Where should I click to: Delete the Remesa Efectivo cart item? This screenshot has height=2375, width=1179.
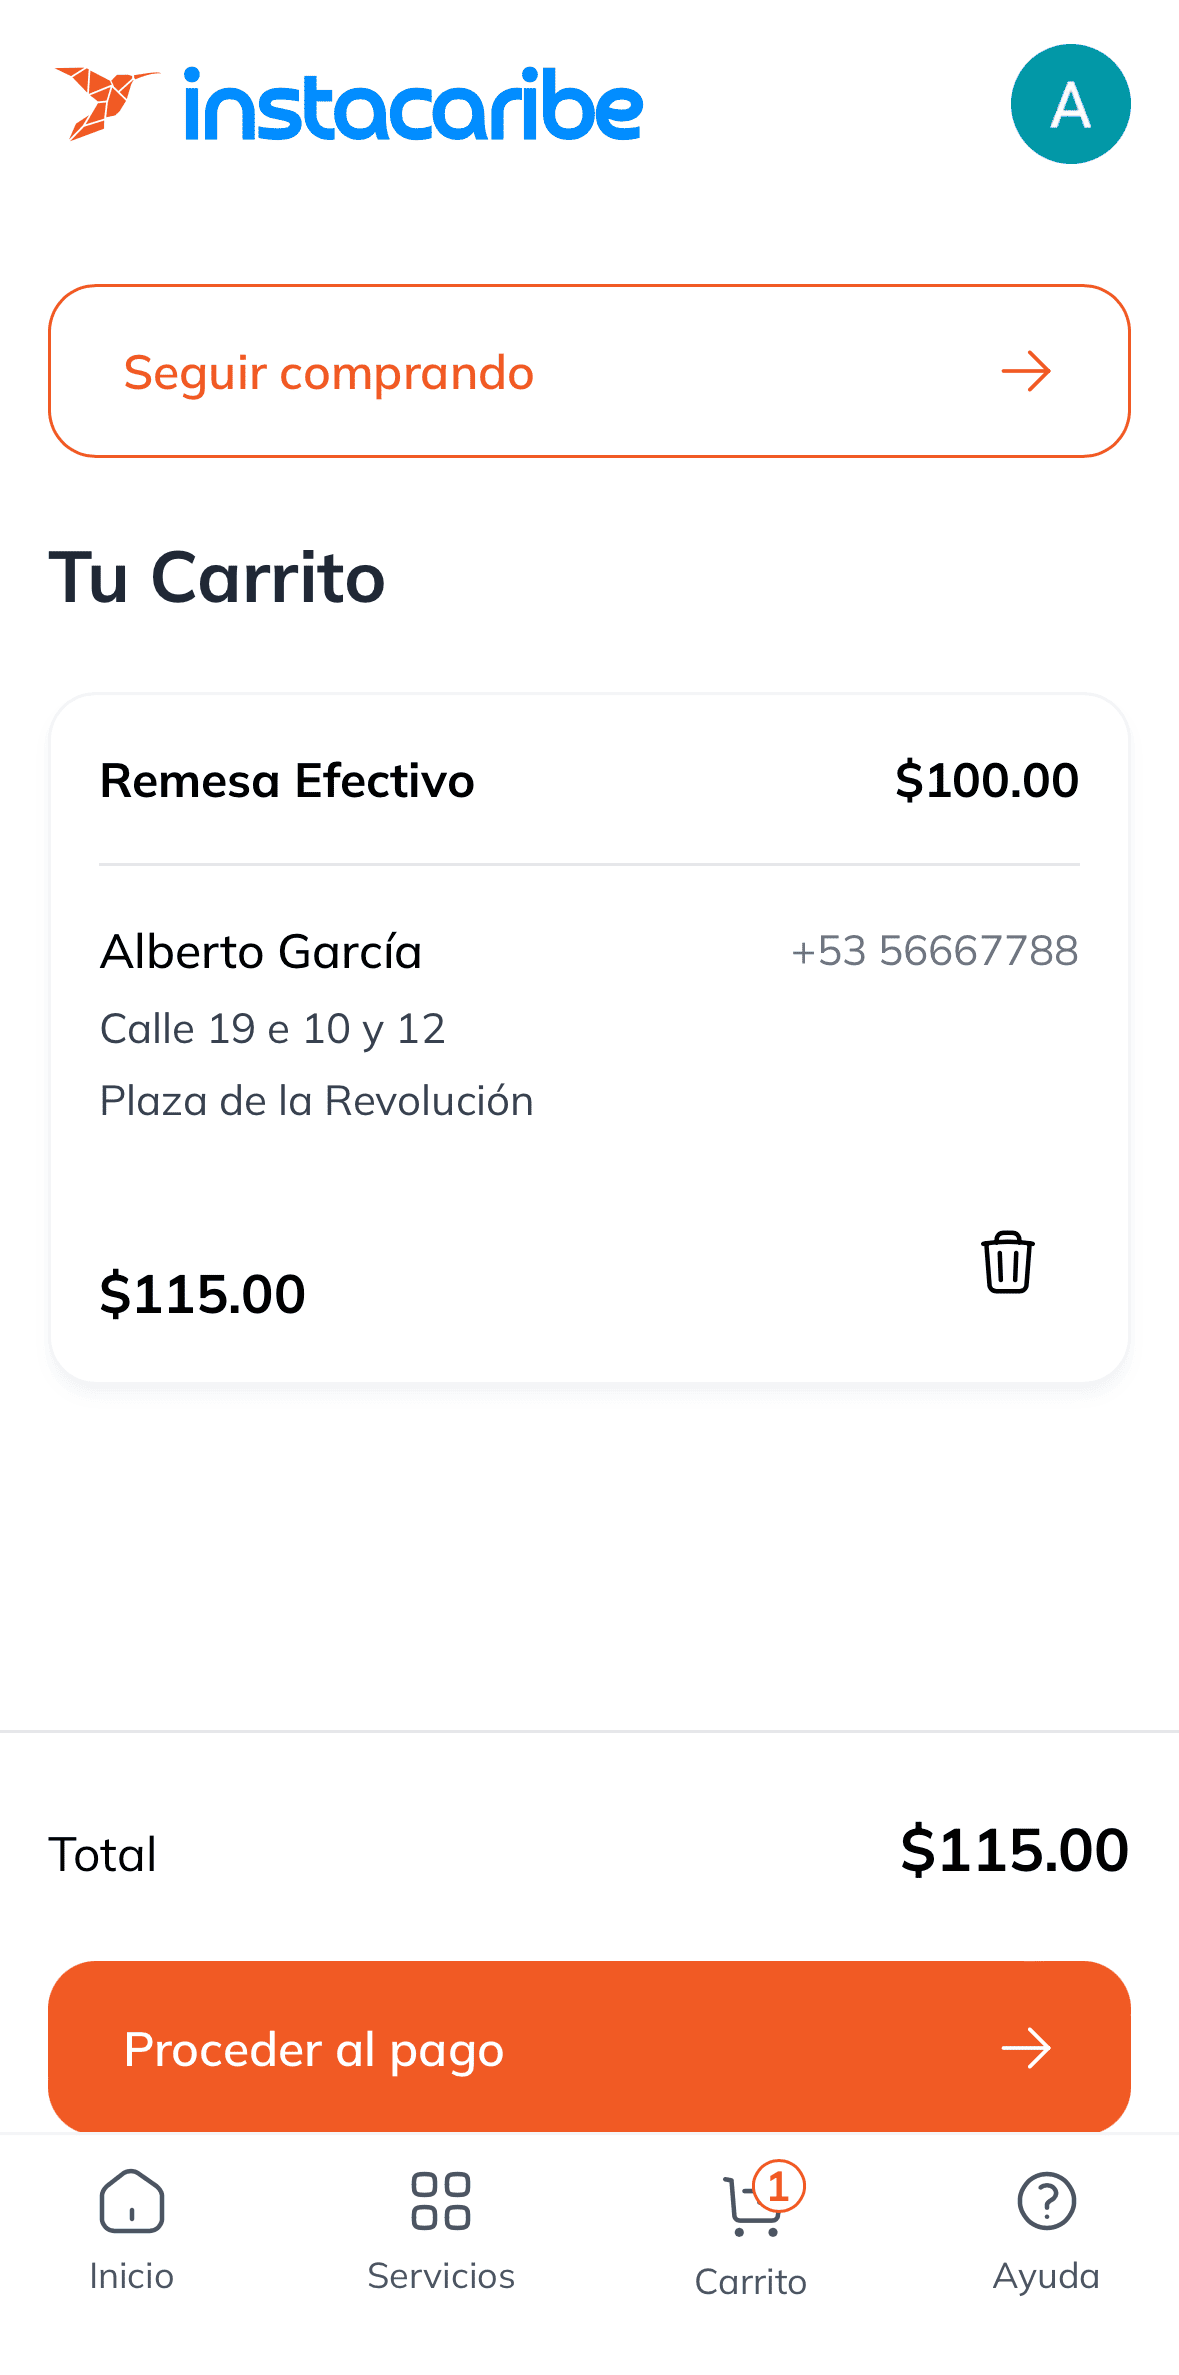coord(1007,1262)
